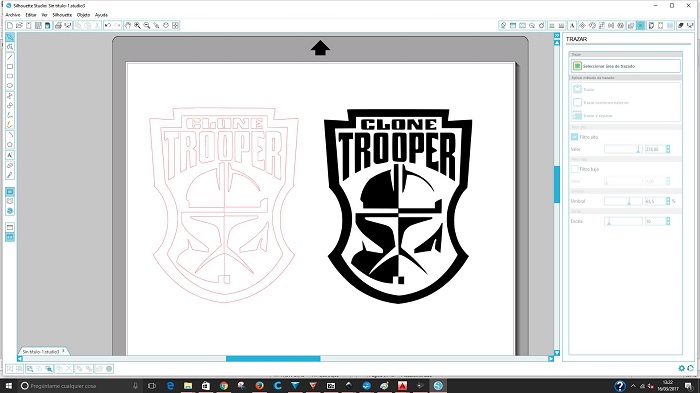Click the black Clone Trooper image
This screenshot has width=700, height=393.
tap(398, 206)
